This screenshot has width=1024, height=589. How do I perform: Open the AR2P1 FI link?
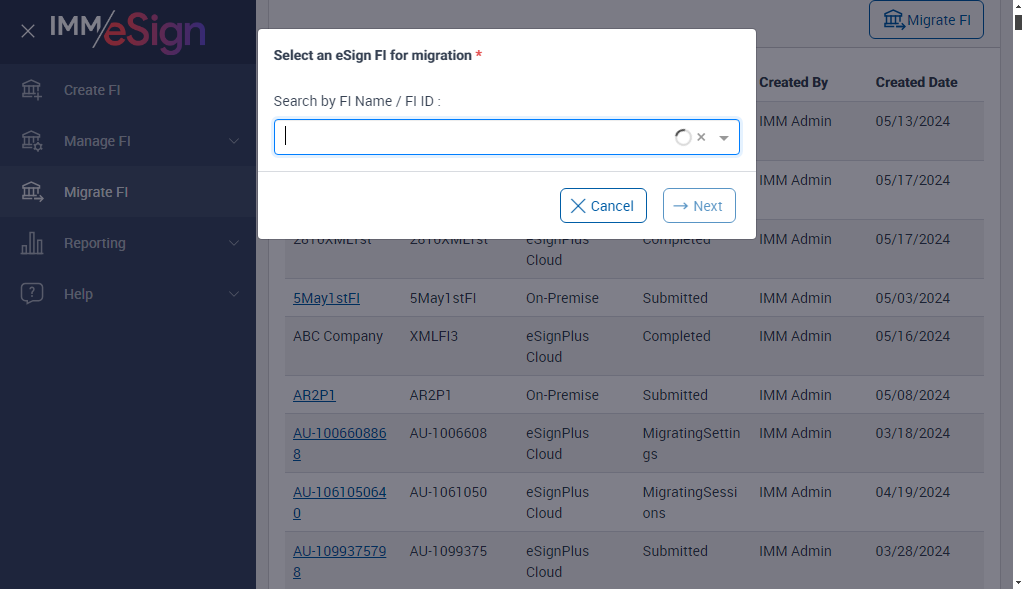click(x=314, y=395)
